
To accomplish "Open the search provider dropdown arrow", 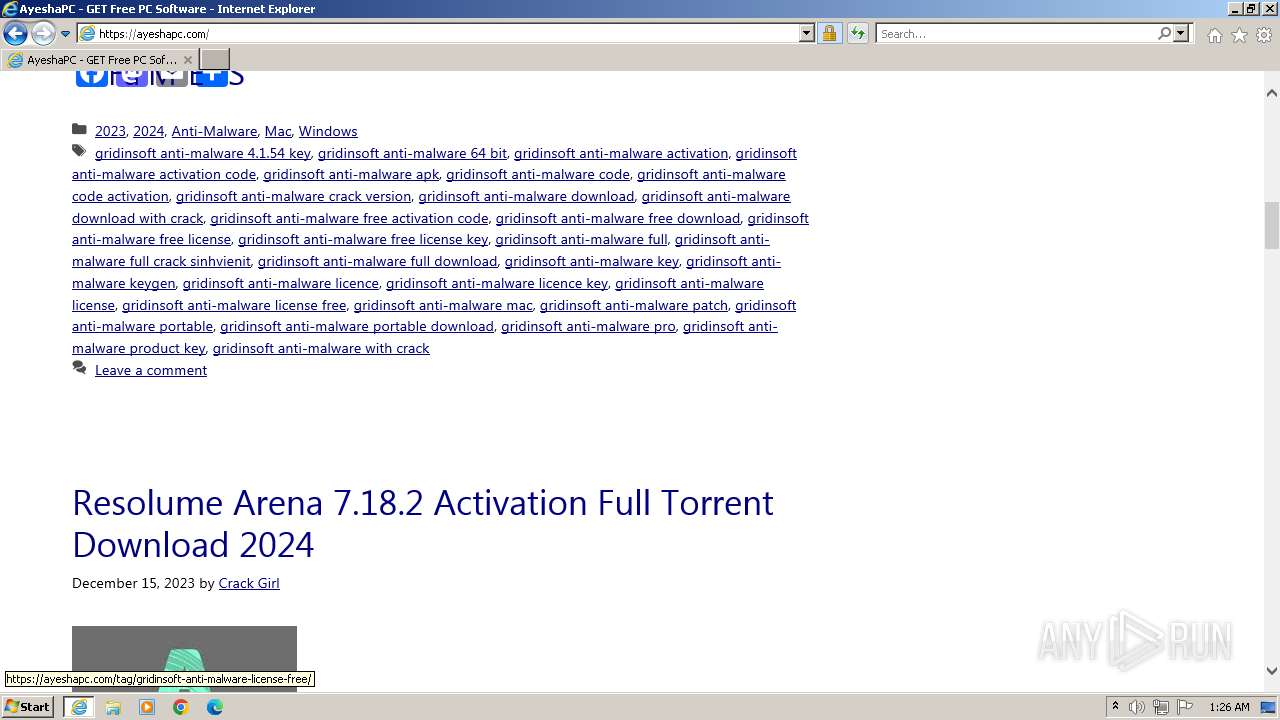I will pos(1181,33).
